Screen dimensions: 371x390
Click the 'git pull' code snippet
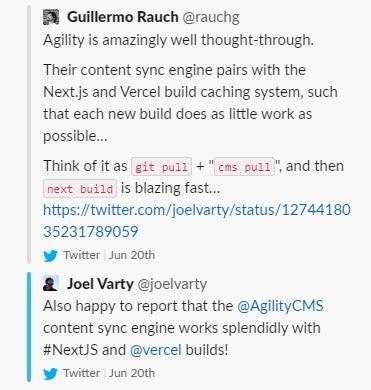(x=162, y=167)
